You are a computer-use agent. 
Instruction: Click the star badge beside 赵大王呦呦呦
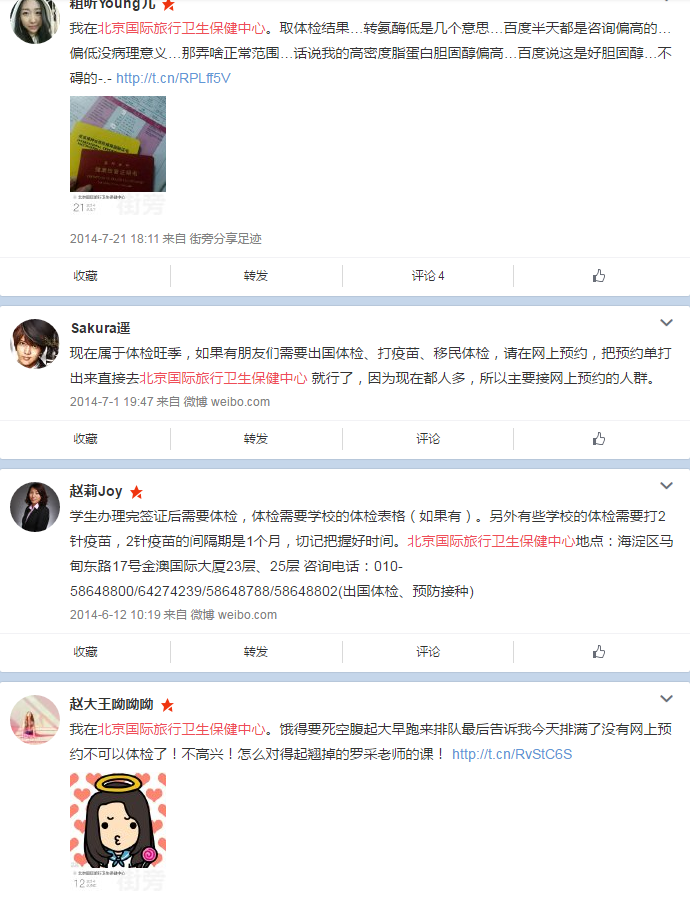pyautogui.click(x=167, y=705)
